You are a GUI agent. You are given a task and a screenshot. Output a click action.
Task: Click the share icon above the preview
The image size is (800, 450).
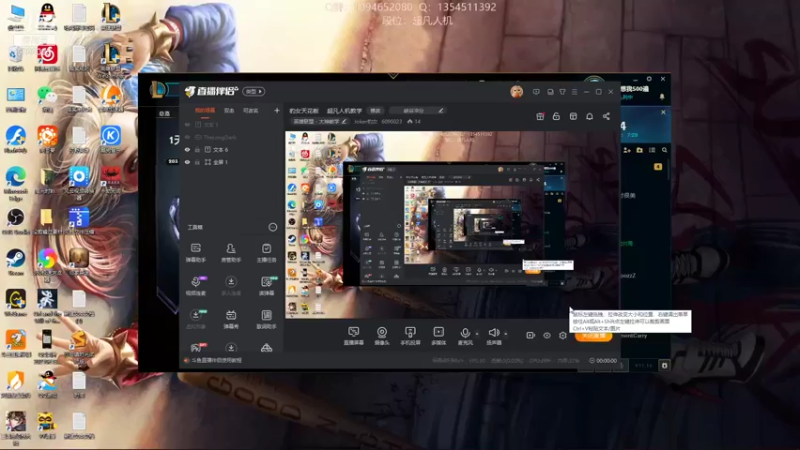606,116
